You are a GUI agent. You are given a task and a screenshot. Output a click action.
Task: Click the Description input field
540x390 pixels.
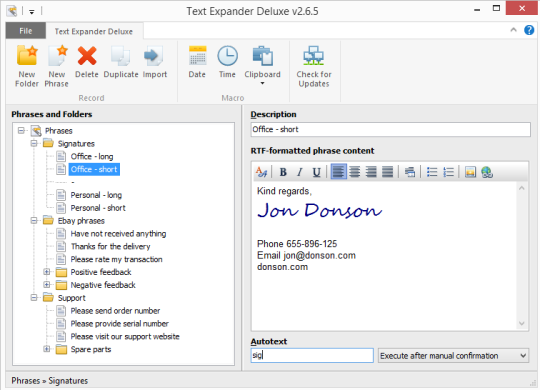pos(391,130)
